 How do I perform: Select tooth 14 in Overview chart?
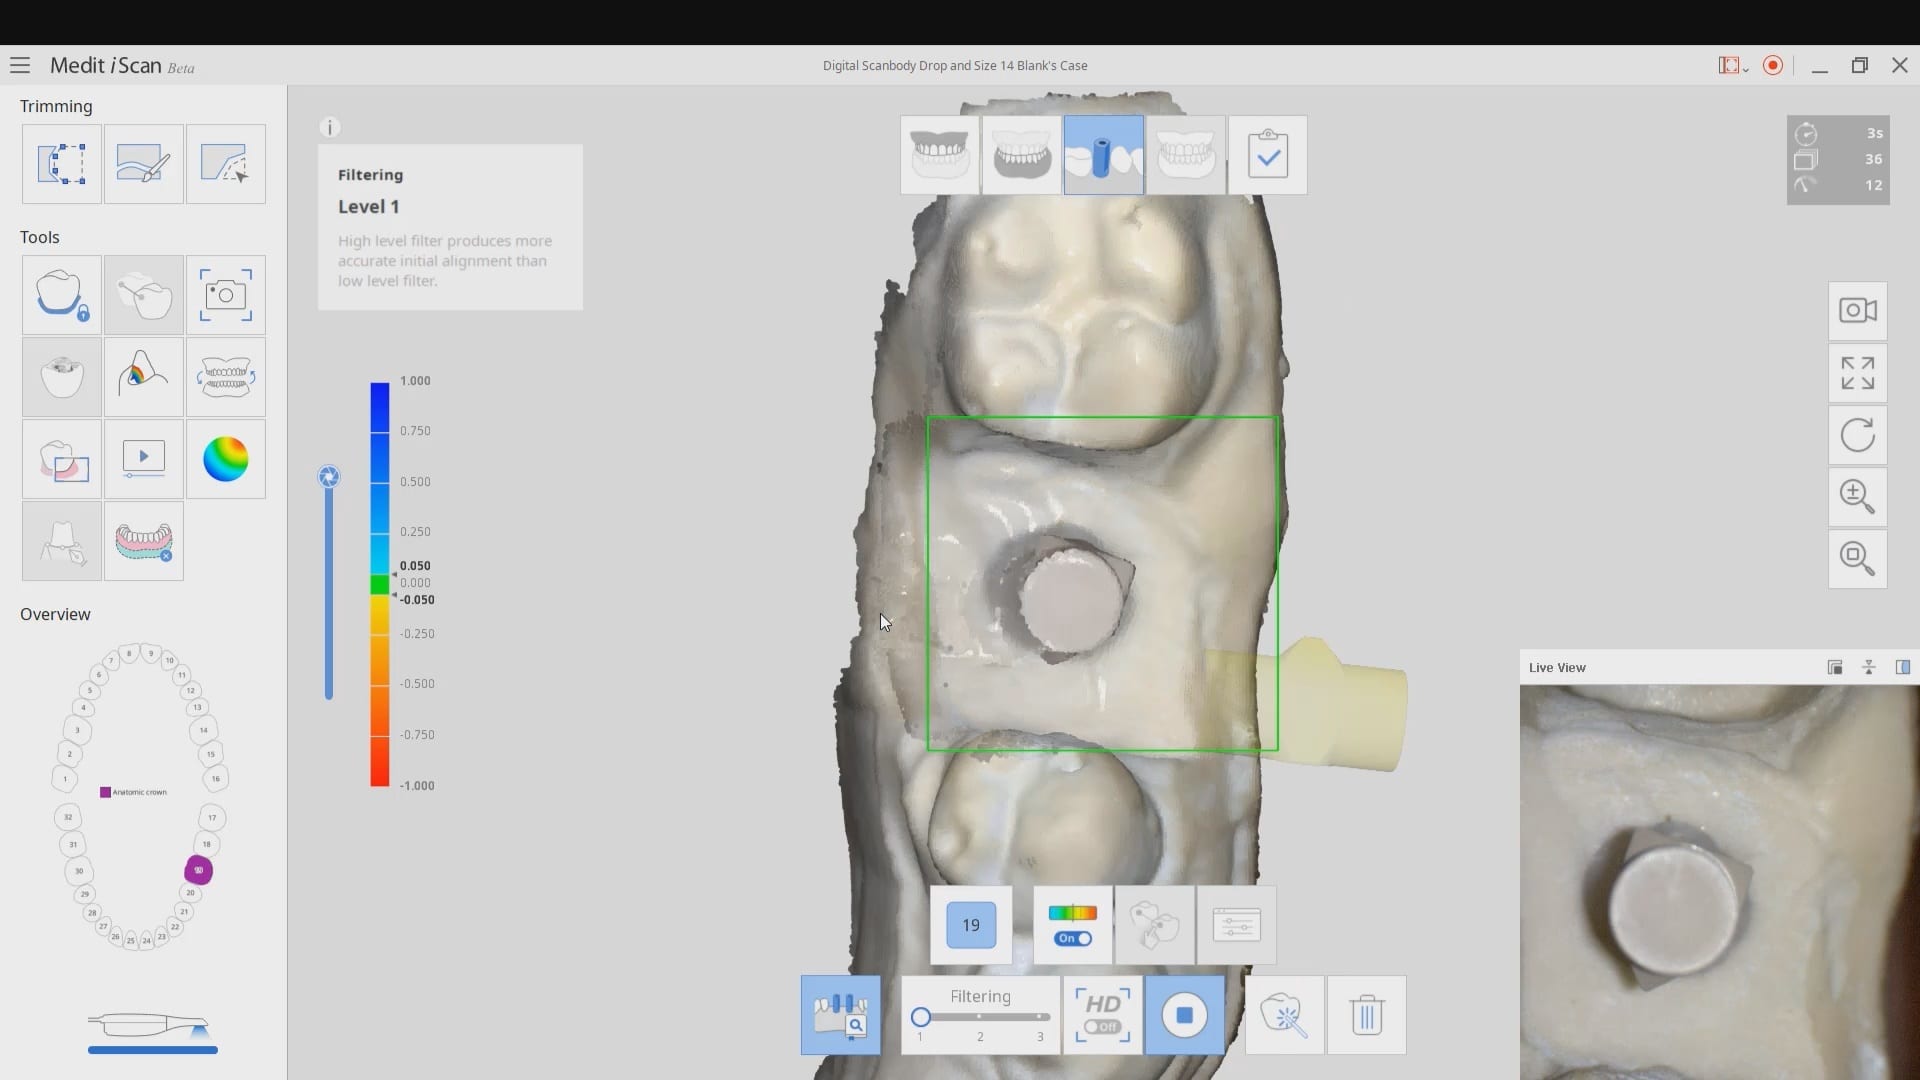[x=204, y=730]
